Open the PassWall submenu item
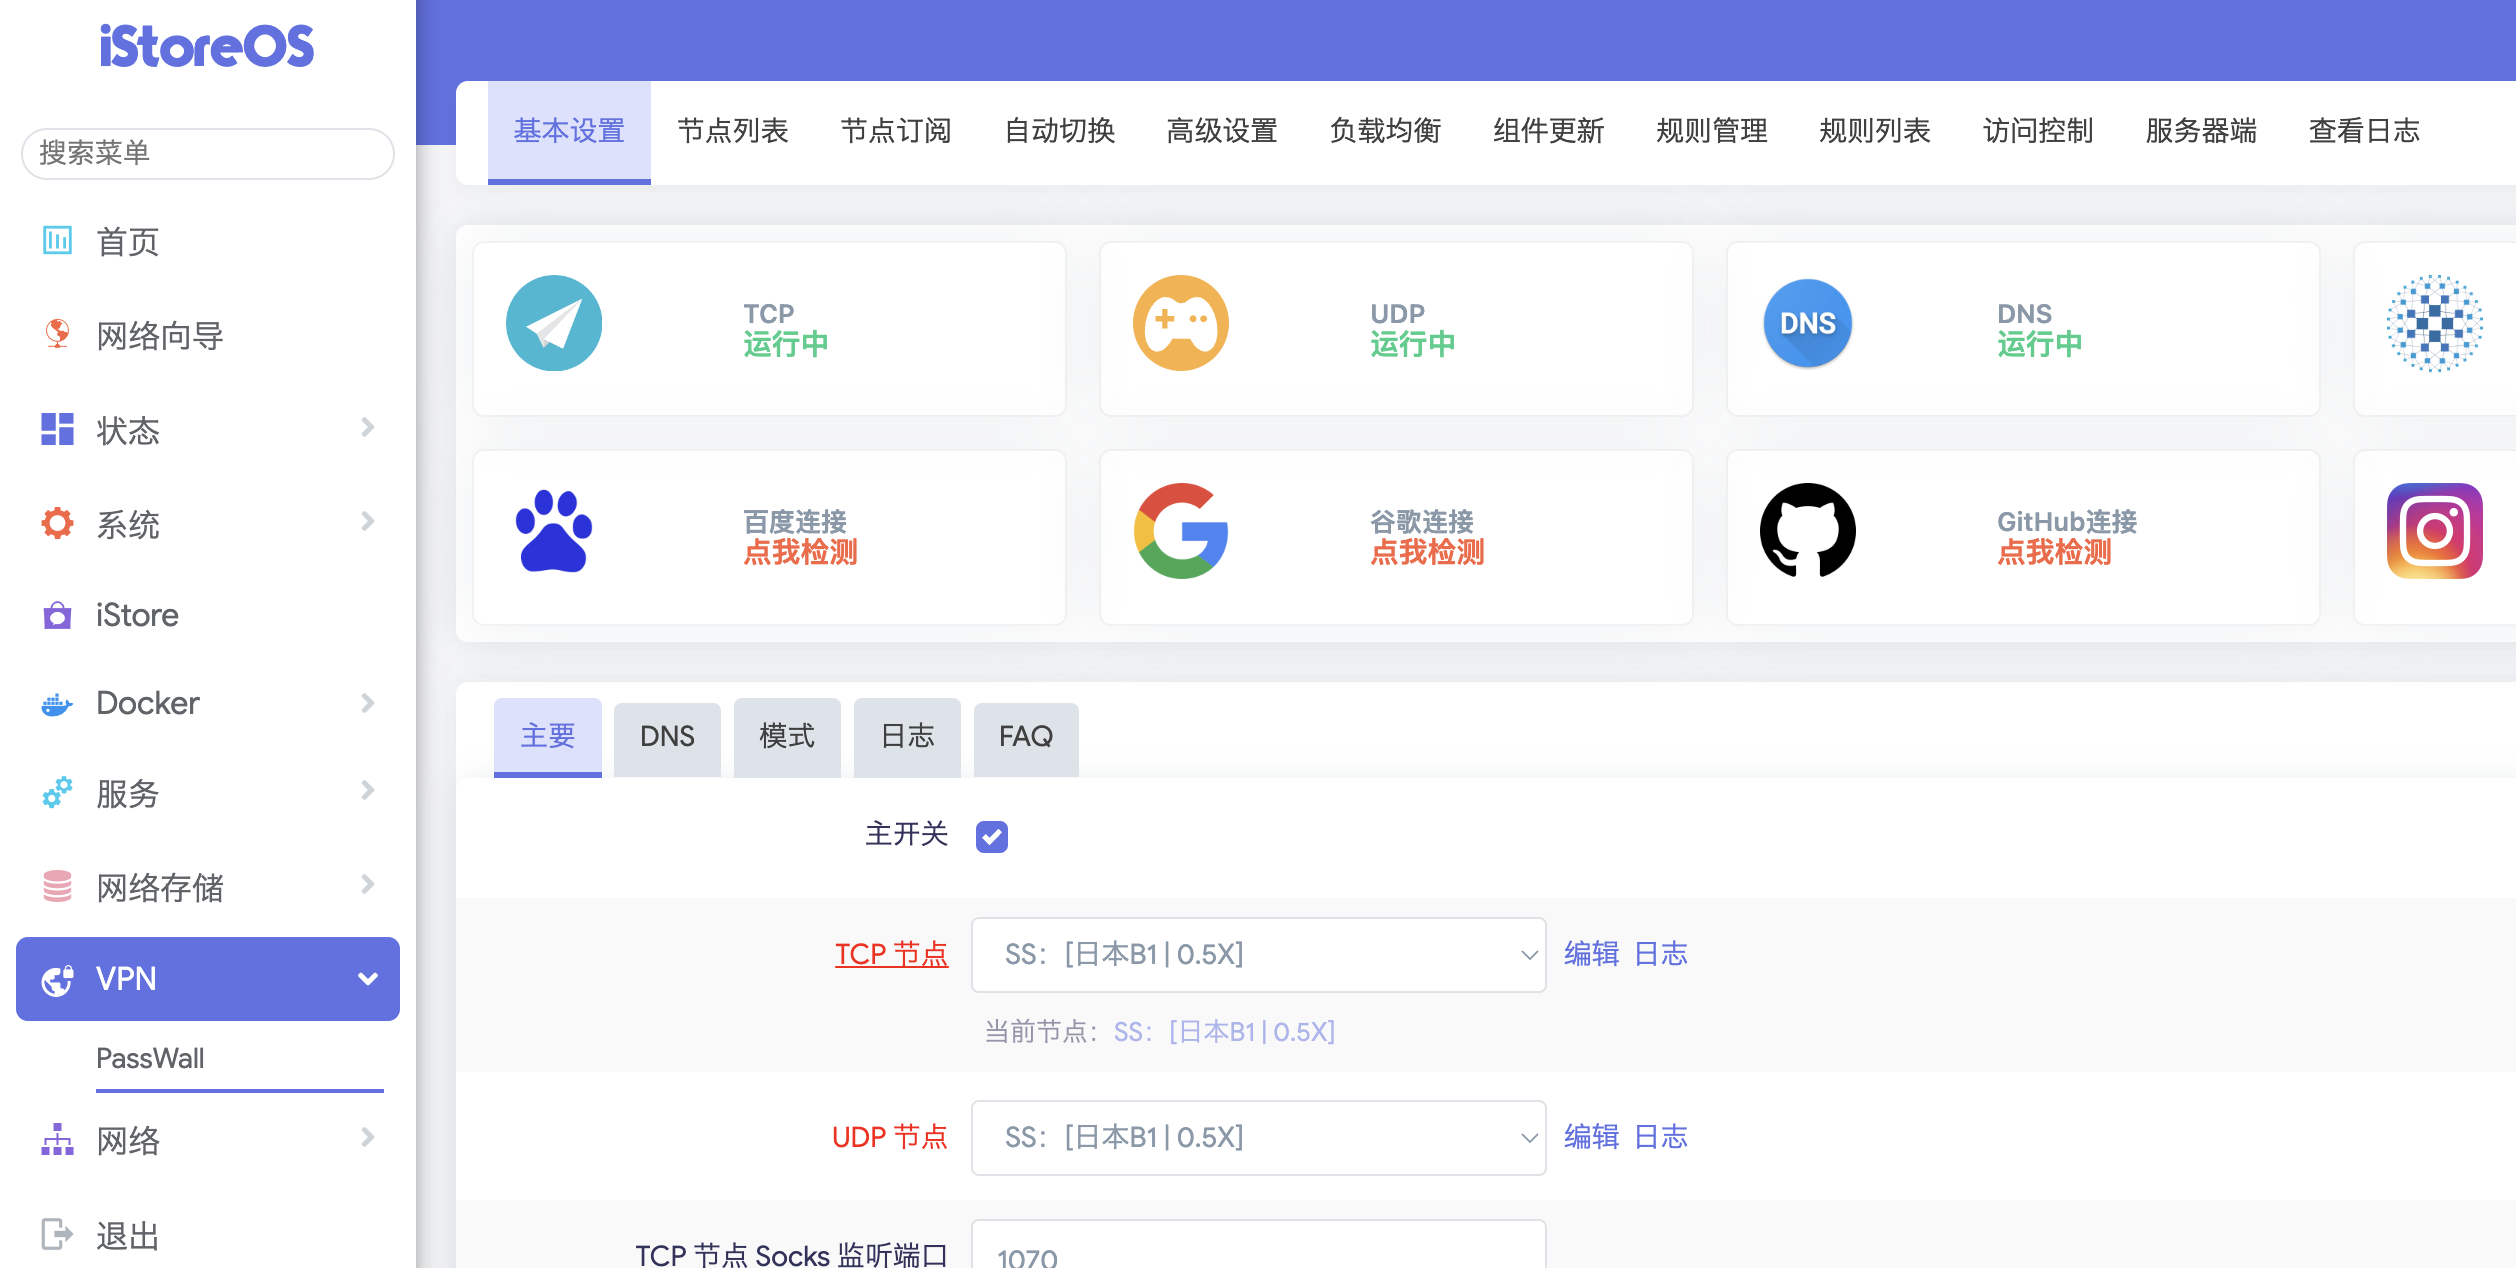Image resolution: width=2516 pixels, height=1268 pixels. click(150, 1058)
